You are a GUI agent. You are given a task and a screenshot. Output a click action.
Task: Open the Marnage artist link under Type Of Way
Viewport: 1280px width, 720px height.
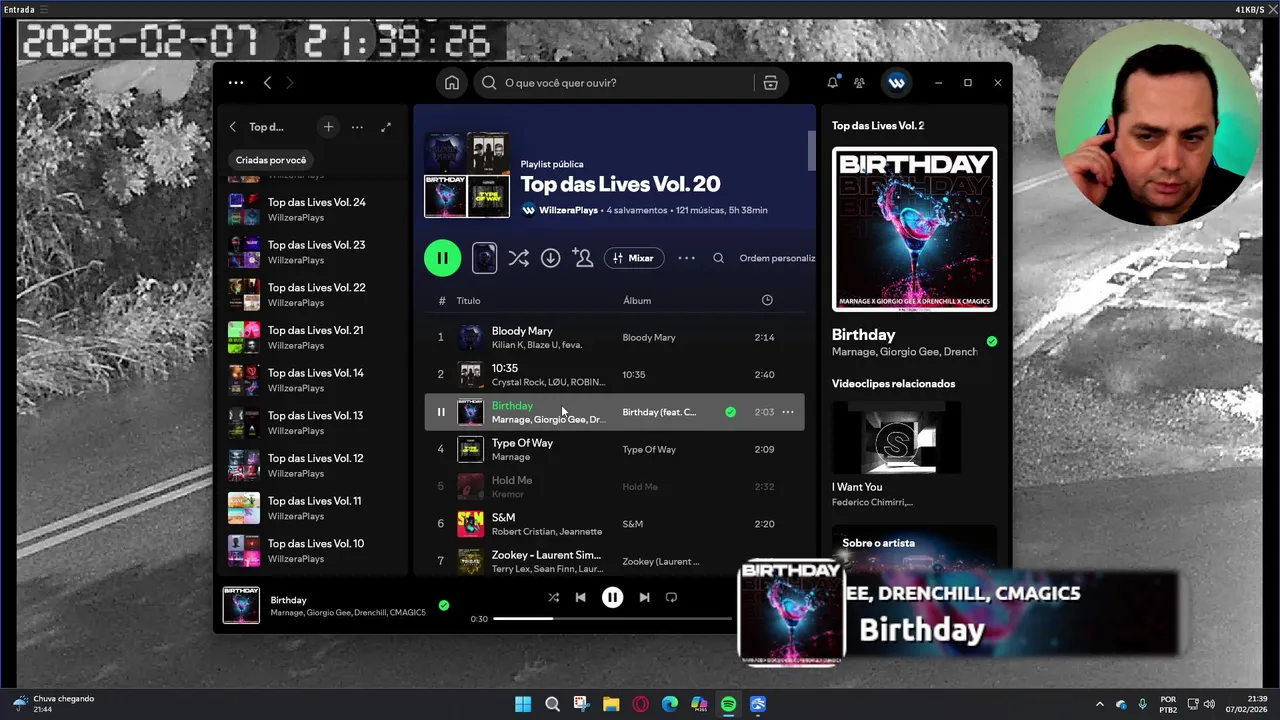[x=511, y=457]
